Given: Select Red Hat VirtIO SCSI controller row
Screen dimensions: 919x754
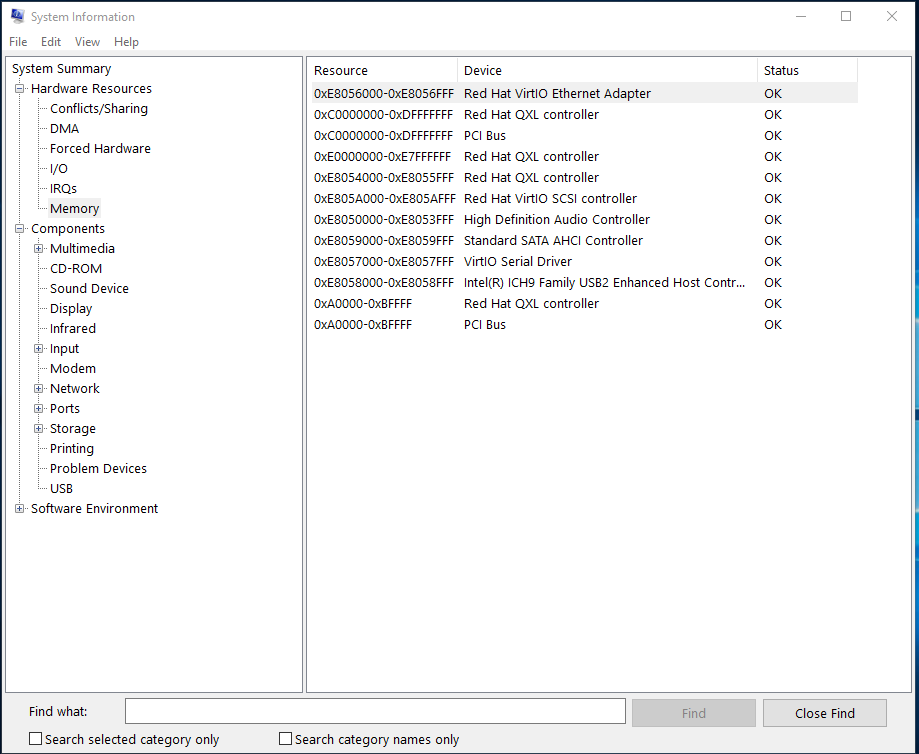Looking at the screenshot, I should [584, 199].
